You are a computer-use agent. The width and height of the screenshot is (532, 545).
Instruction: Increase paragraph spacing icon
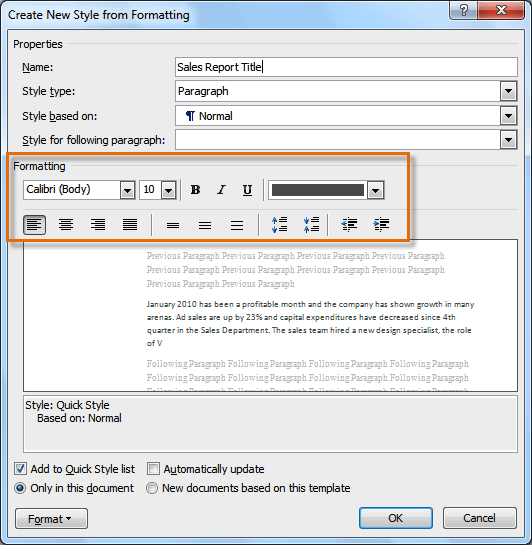(279, 225)
